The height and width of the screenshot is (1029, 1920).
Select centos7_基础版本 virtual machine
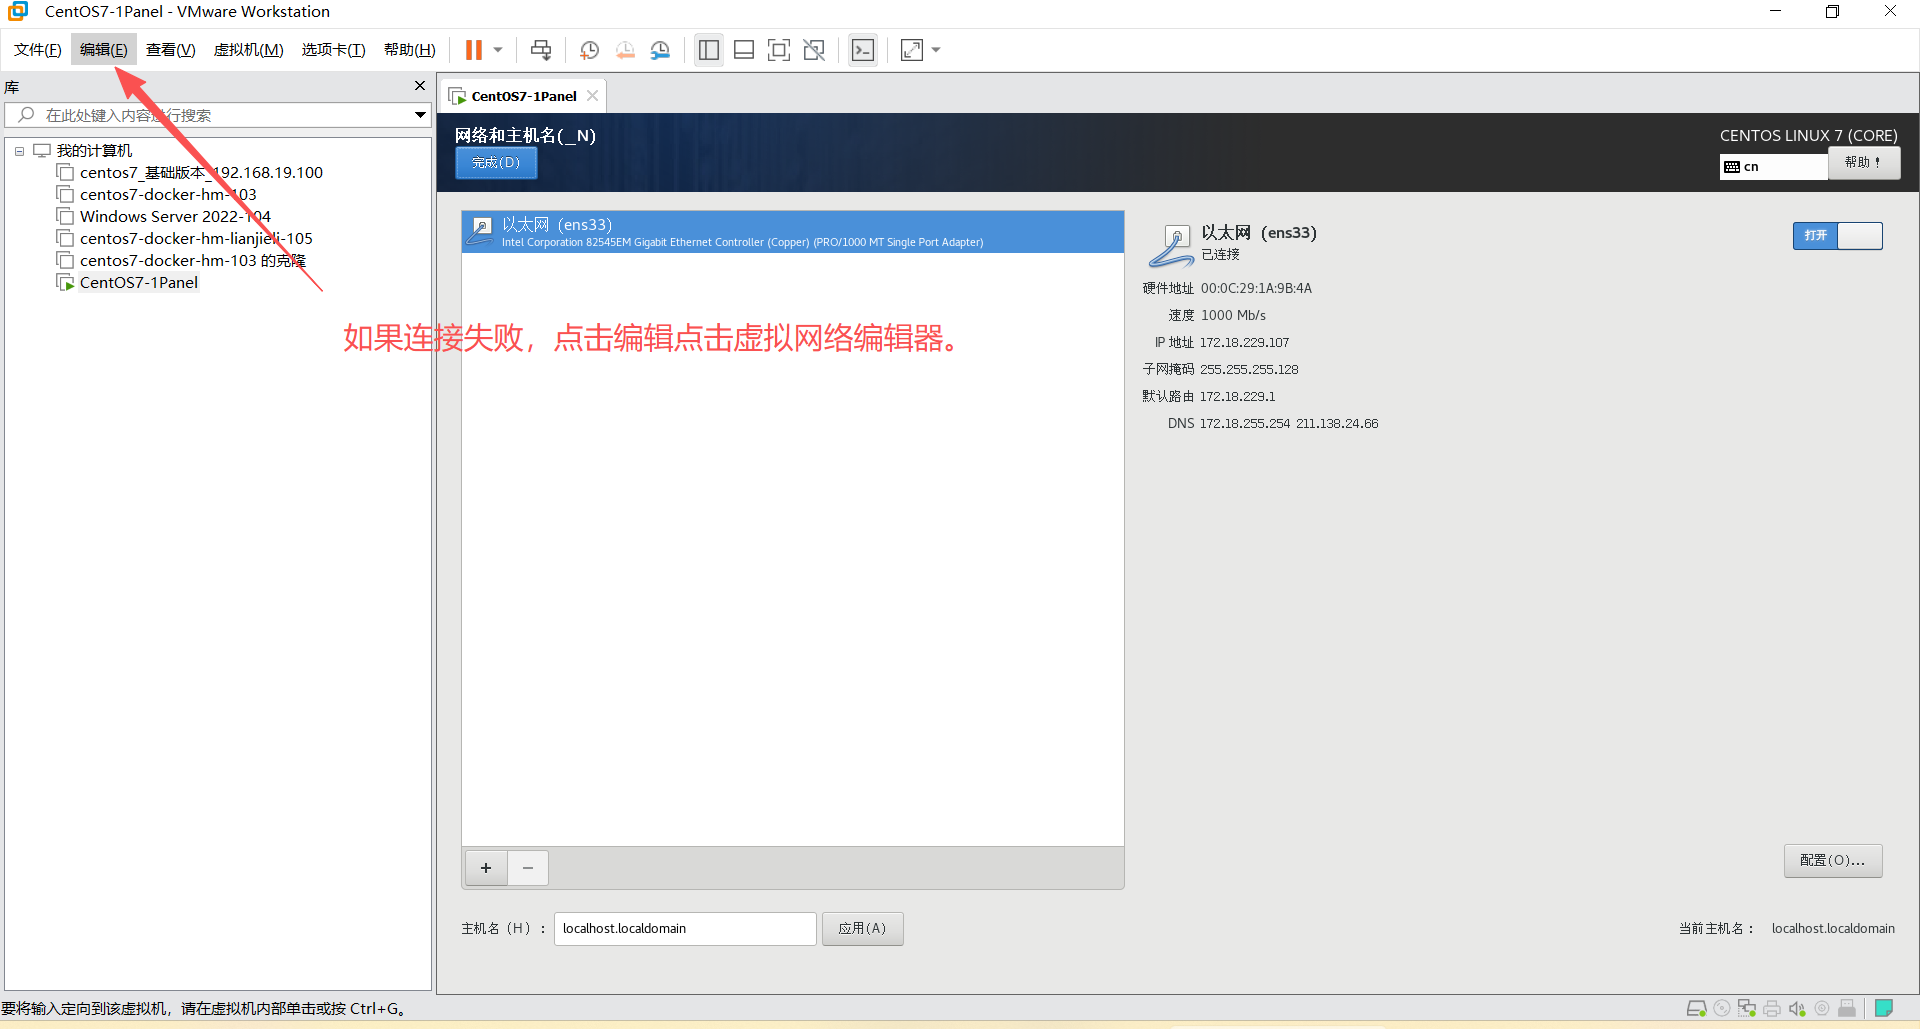(x=202, y=173)
